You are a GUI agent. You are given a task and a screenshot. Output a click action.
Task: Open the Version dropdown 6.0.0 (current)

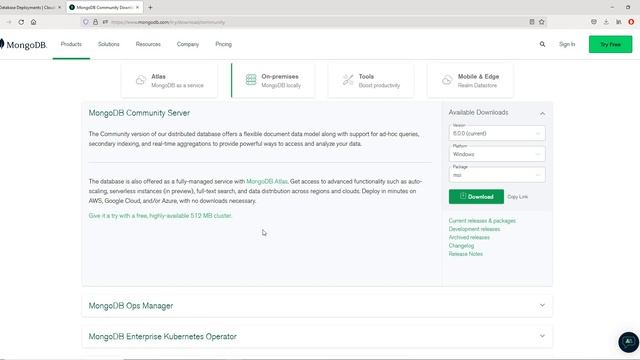[x=497, y=133]
